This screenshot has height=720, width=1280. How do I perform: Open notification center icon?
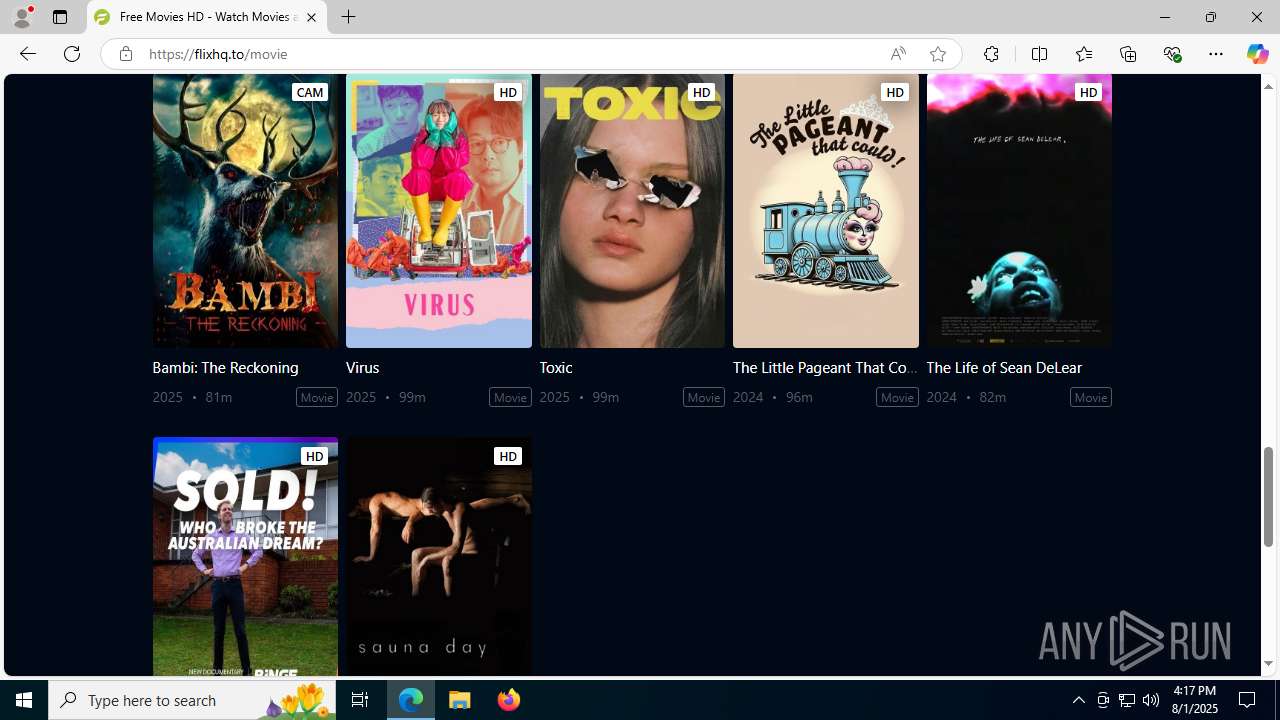coord(1248,700)
